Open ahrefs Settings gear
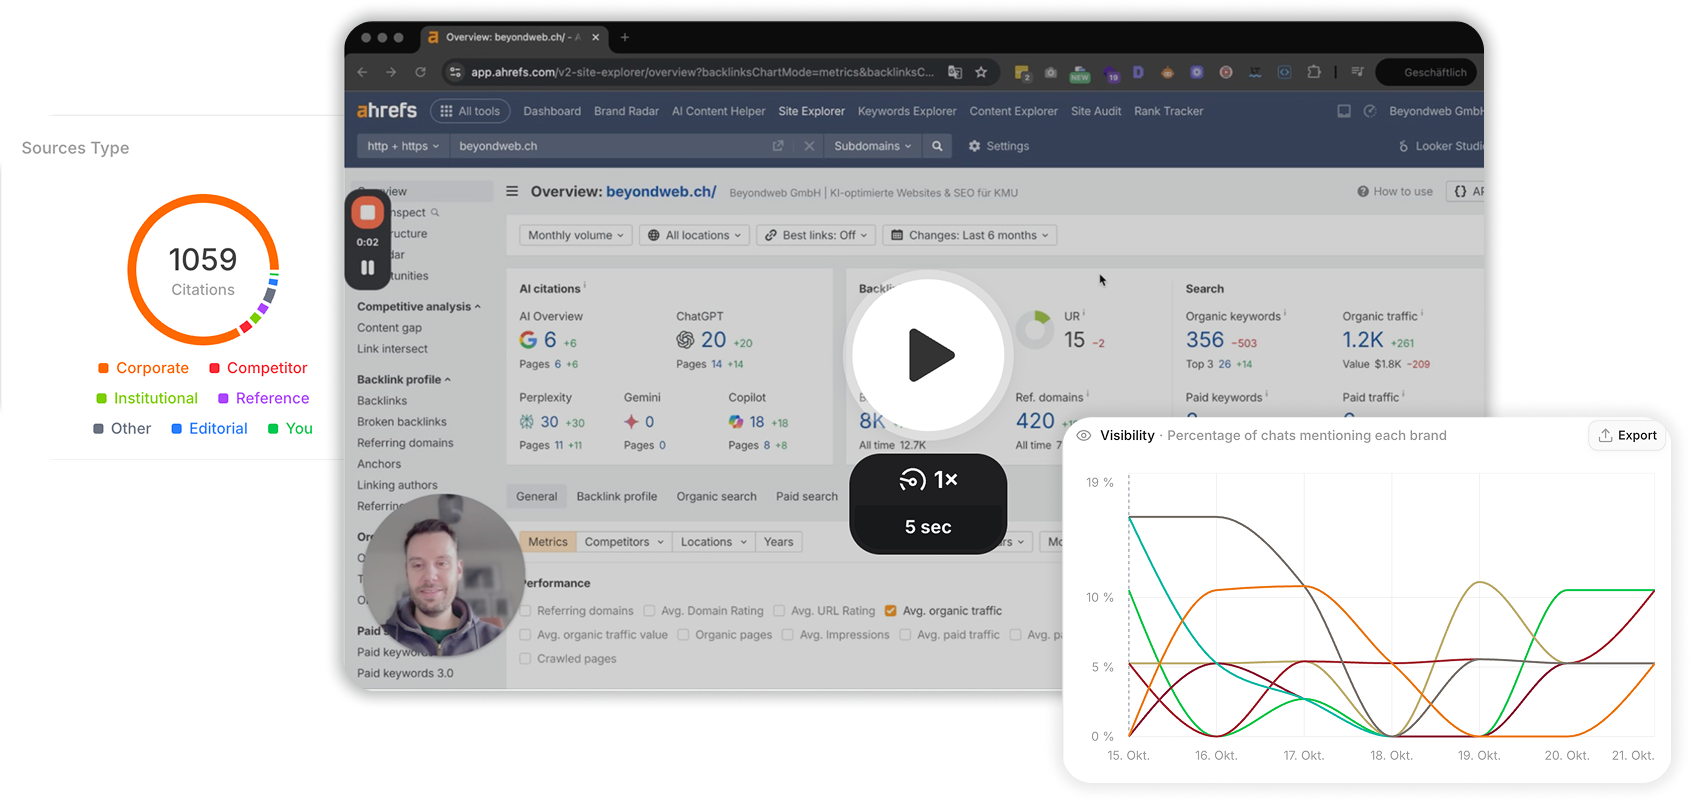This screenshot has width=1693, height=804. click(x=974, y=146)
